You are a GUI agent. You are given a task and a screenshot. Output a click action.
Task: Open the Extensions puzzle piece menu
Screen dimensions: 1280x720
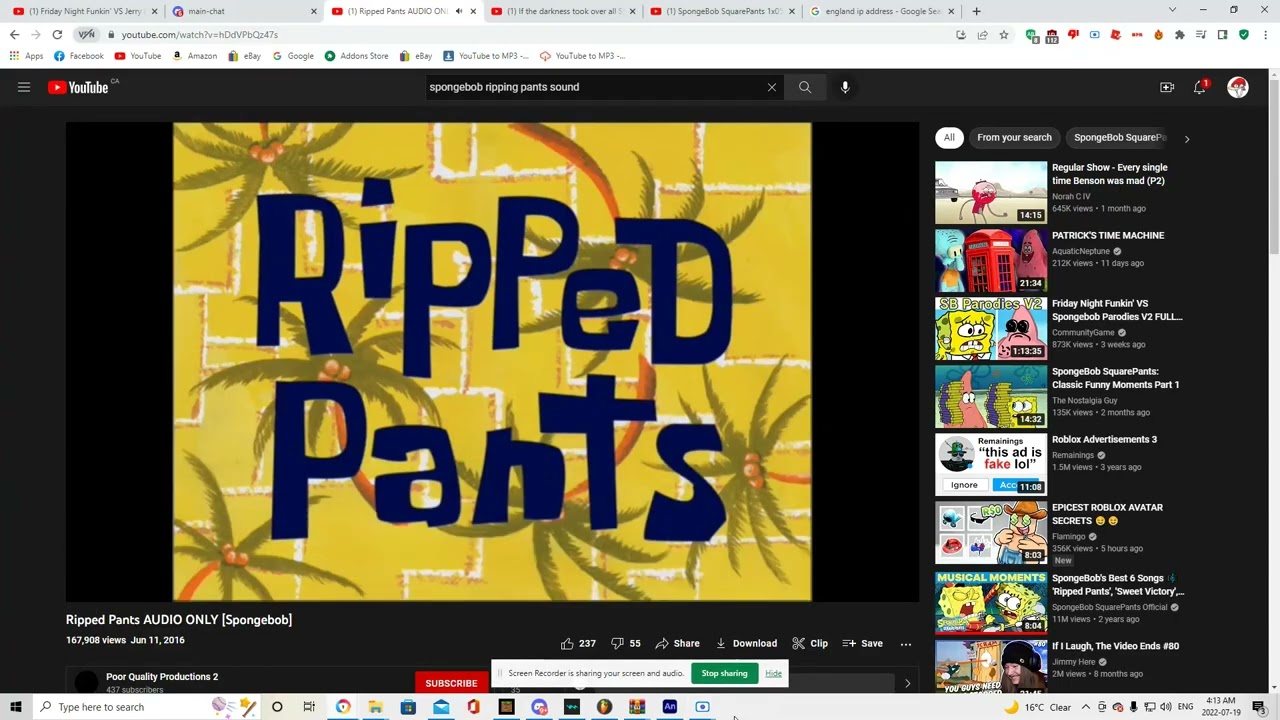[x=1180, y=35]
